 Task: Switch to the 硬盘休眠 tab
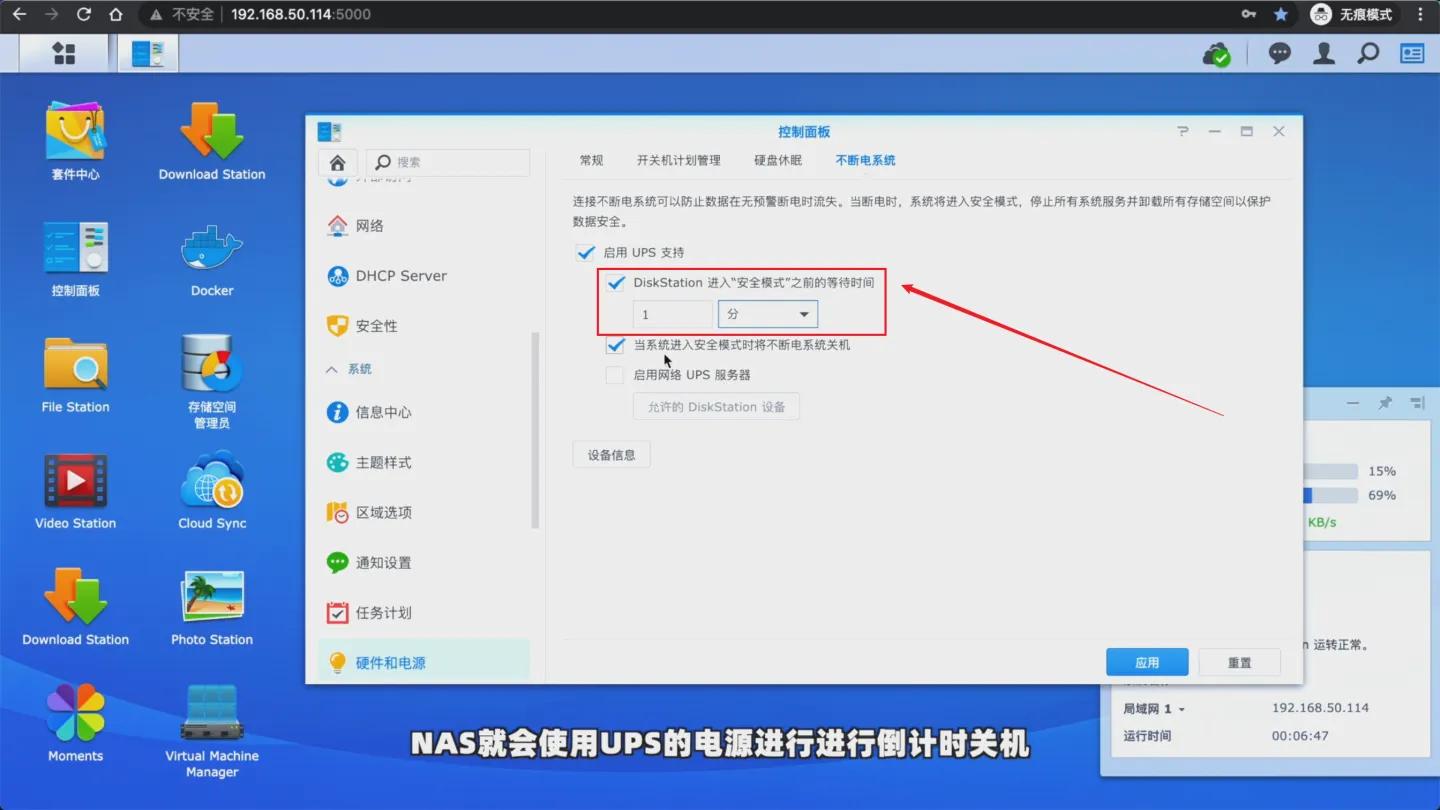tap(777, 159)
